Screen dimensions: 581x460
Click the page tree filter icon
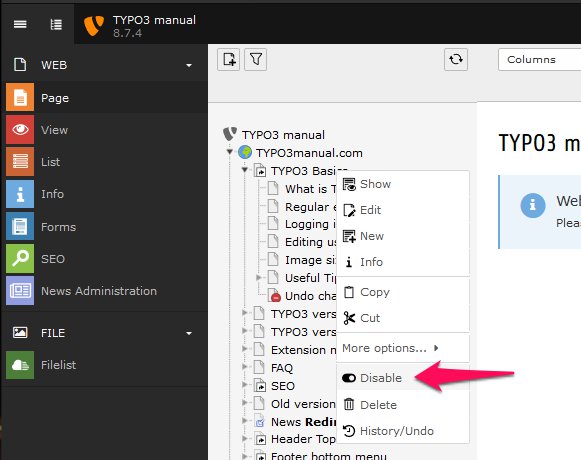point(256,59)
